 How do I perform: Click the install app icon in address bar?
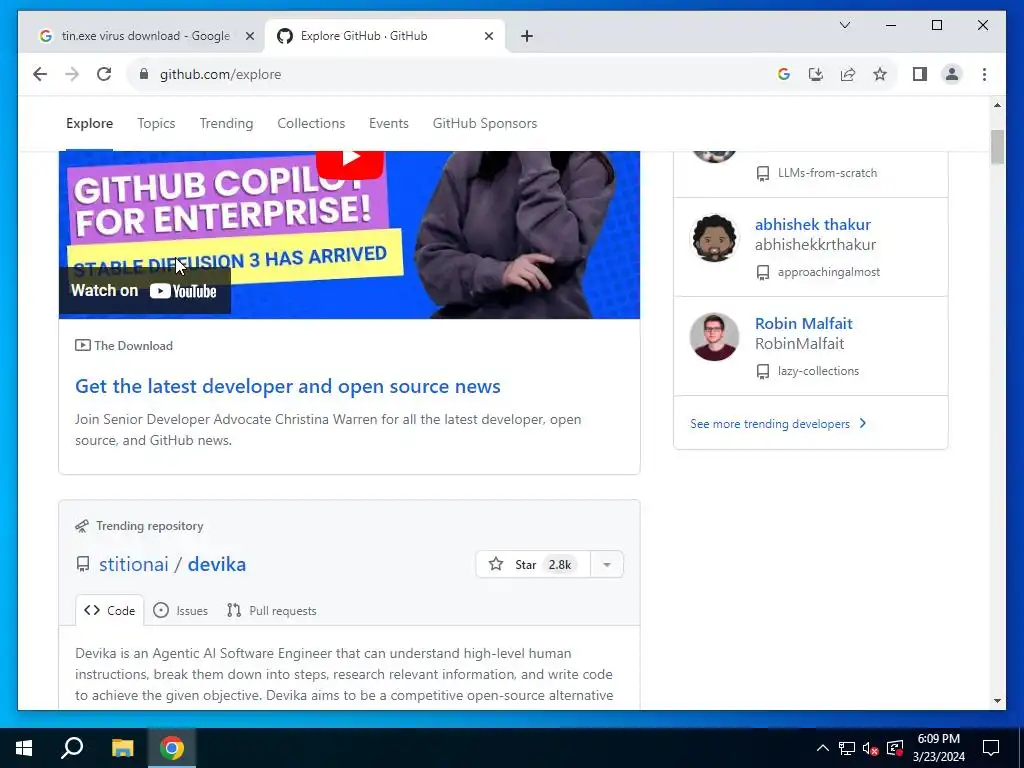816,74
